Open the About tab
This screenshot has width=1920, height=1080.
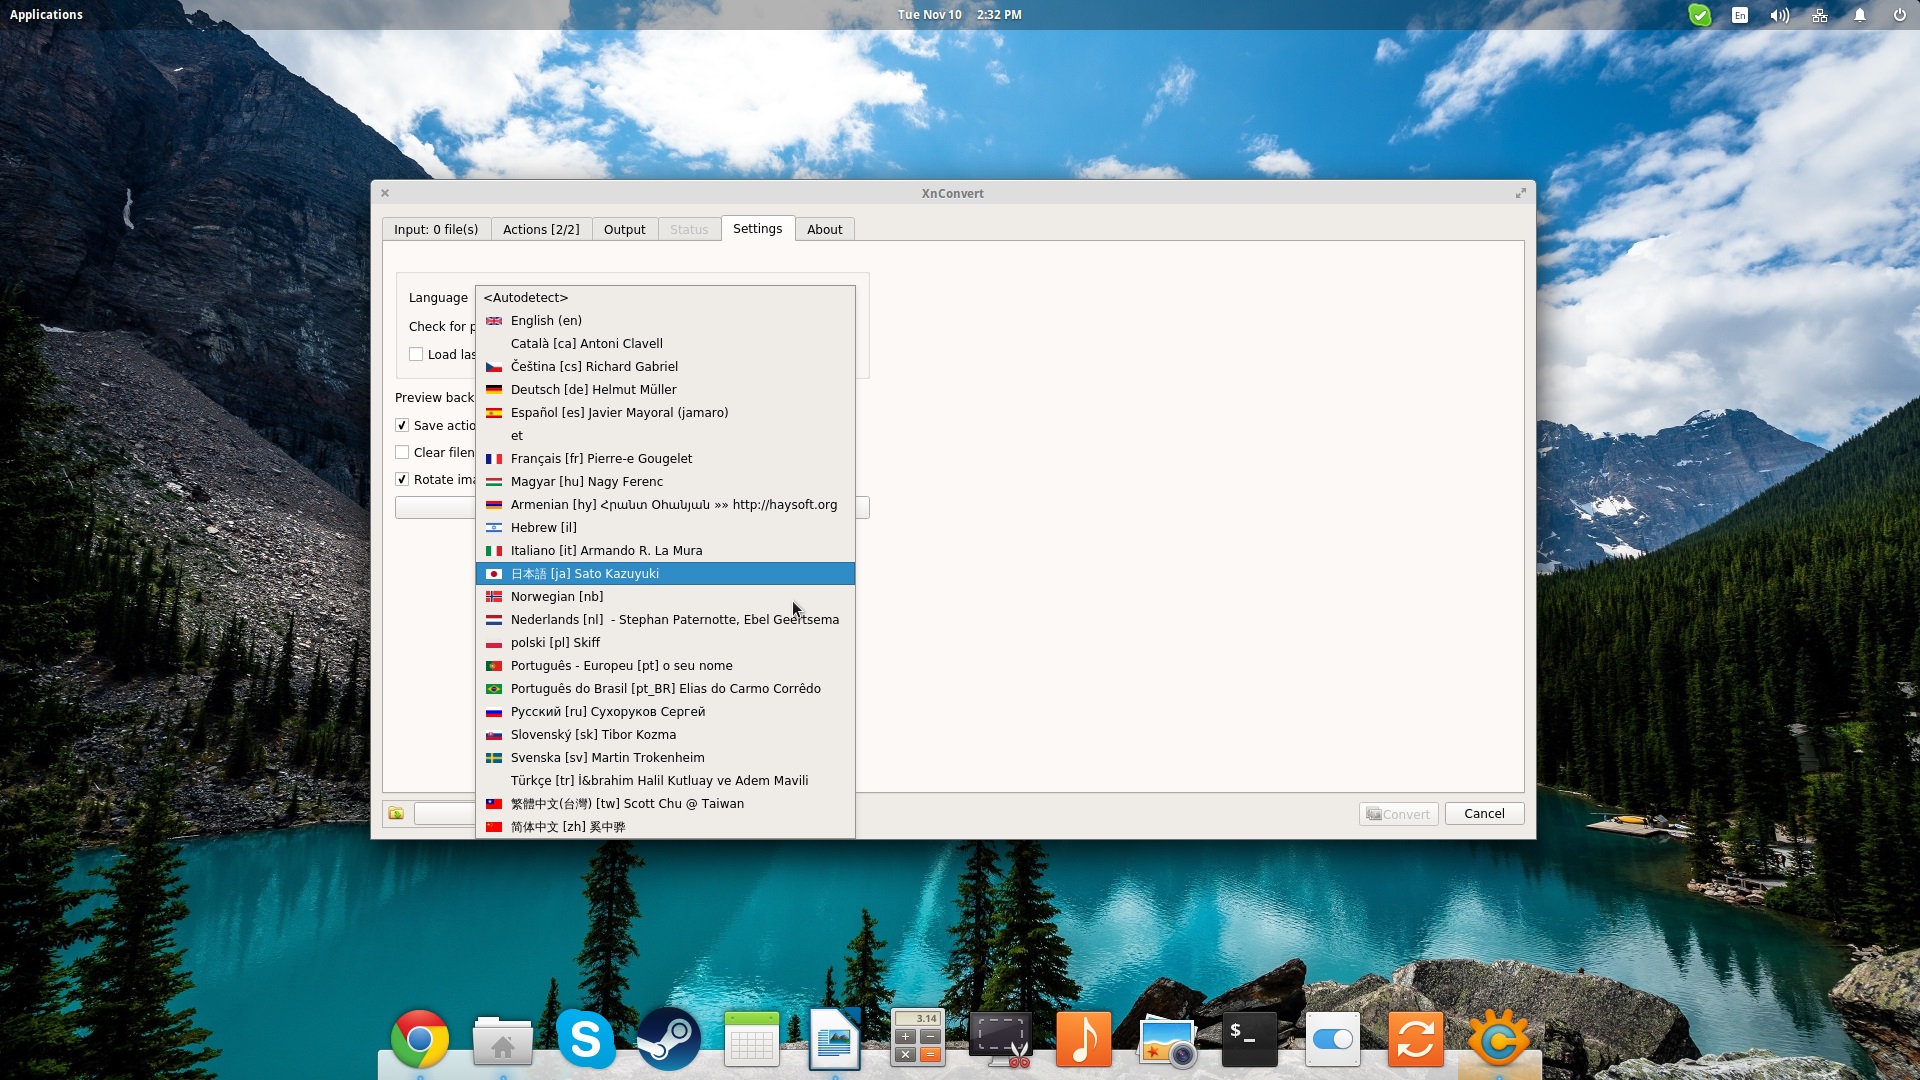tap(825, 229)
